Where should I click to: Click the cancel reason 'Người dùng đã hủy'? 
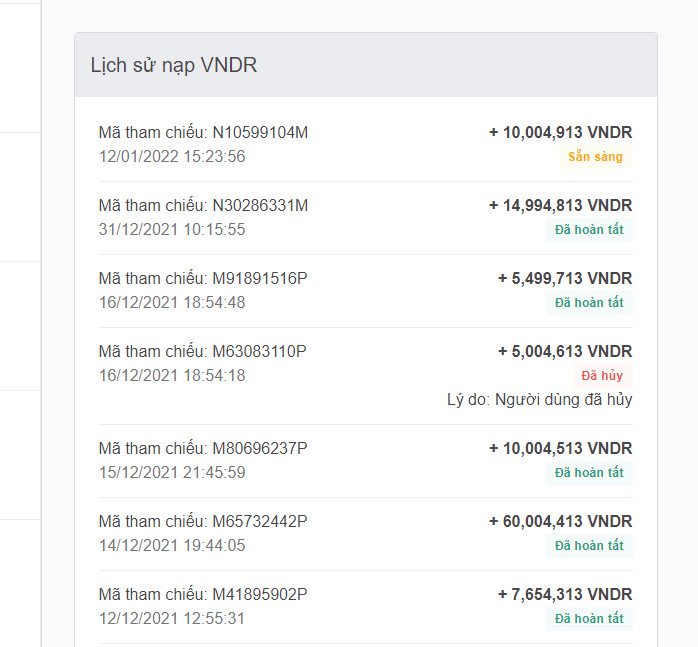(564, 399)
